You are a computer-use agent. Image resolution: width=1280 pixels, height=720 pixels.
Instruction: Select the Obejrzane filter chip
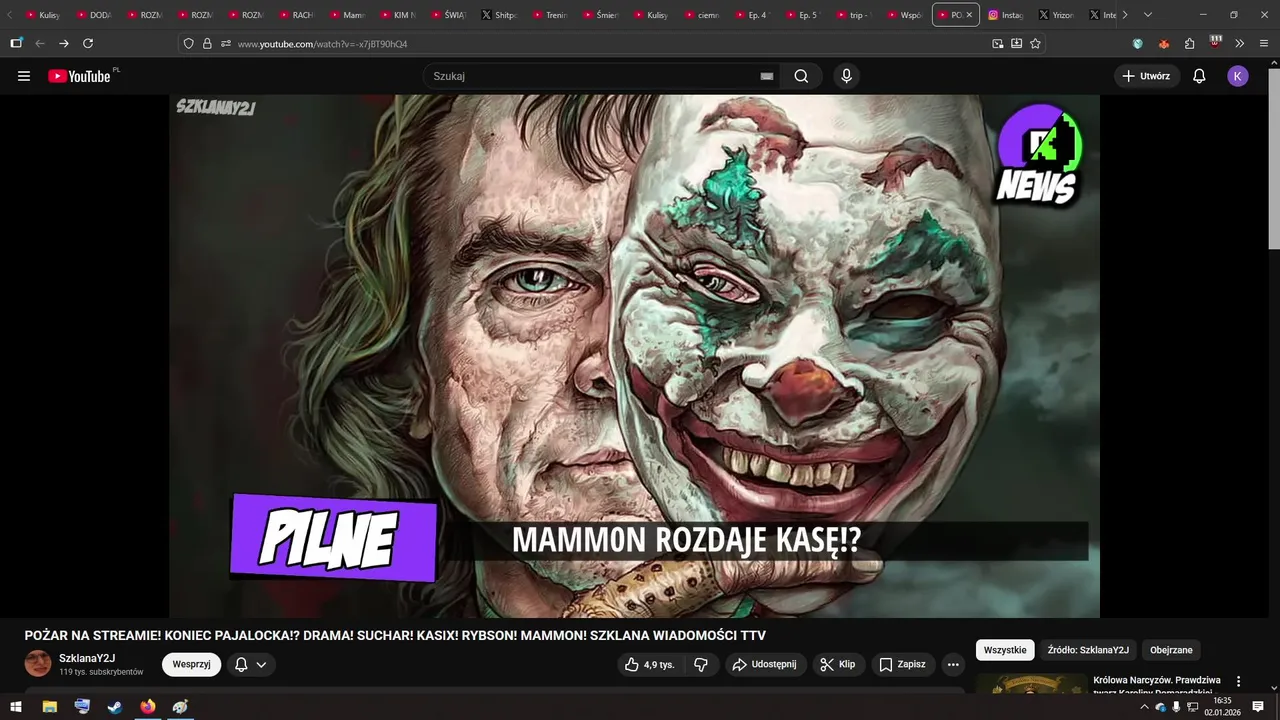point(1171,650)
